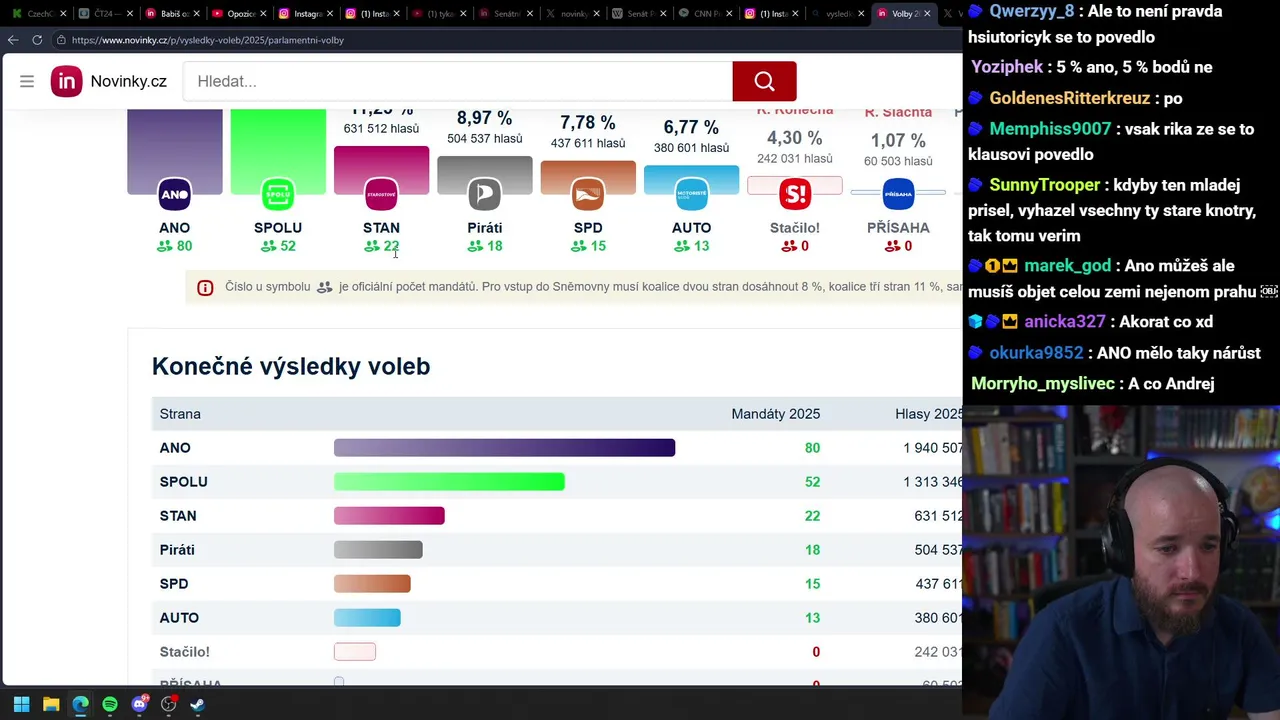Click chat username 'SunnyTrooper'

(x=1044, y=185)
